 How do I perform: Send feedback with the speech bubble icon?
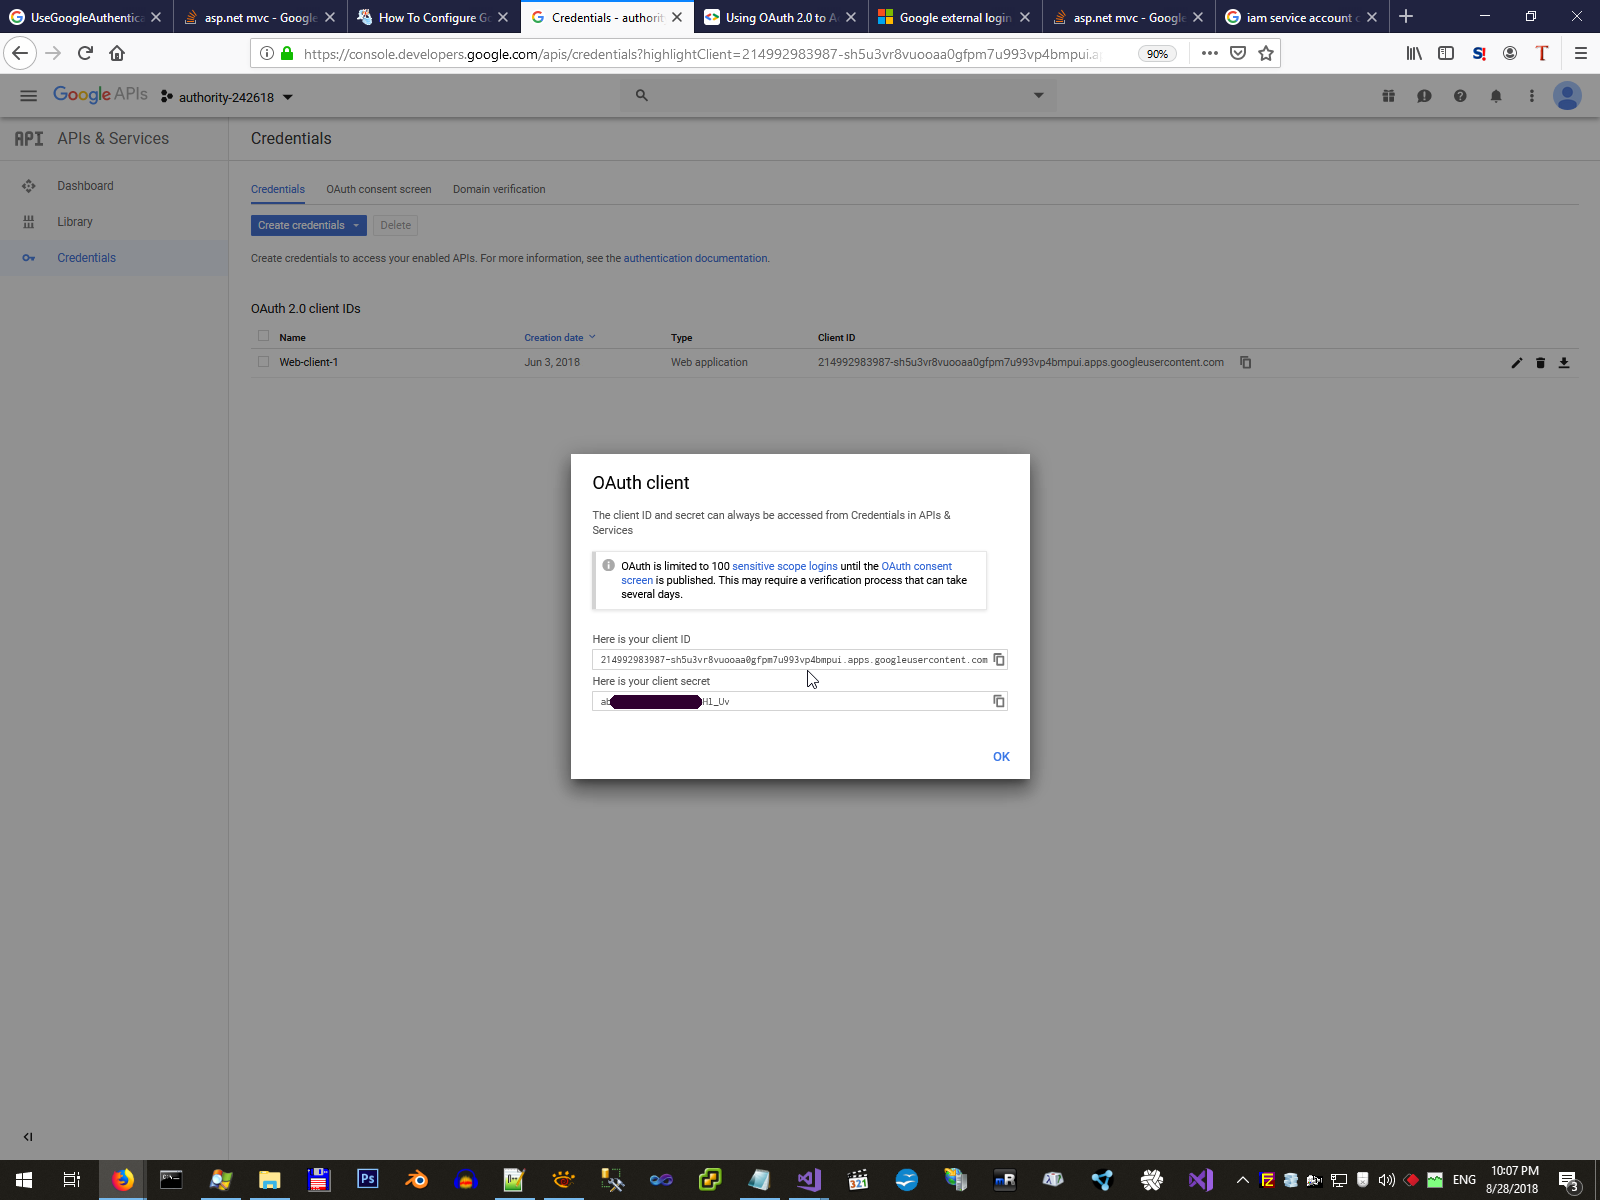tap(1424, 96)
